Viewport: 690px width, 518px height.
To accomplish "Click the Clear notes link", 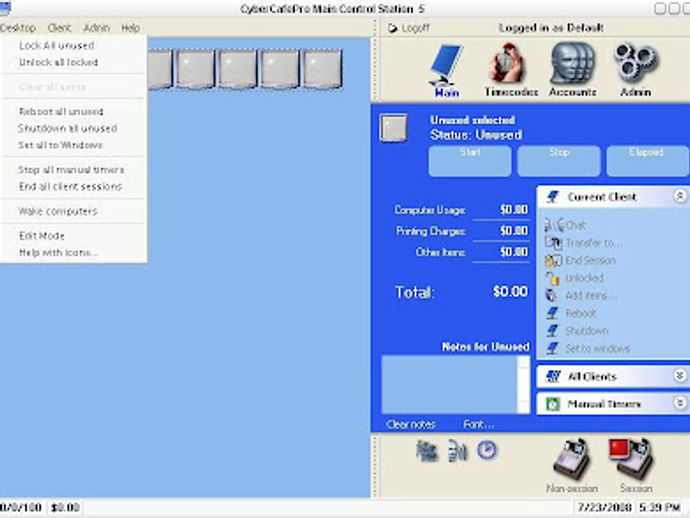I will [x=411, y=424].
